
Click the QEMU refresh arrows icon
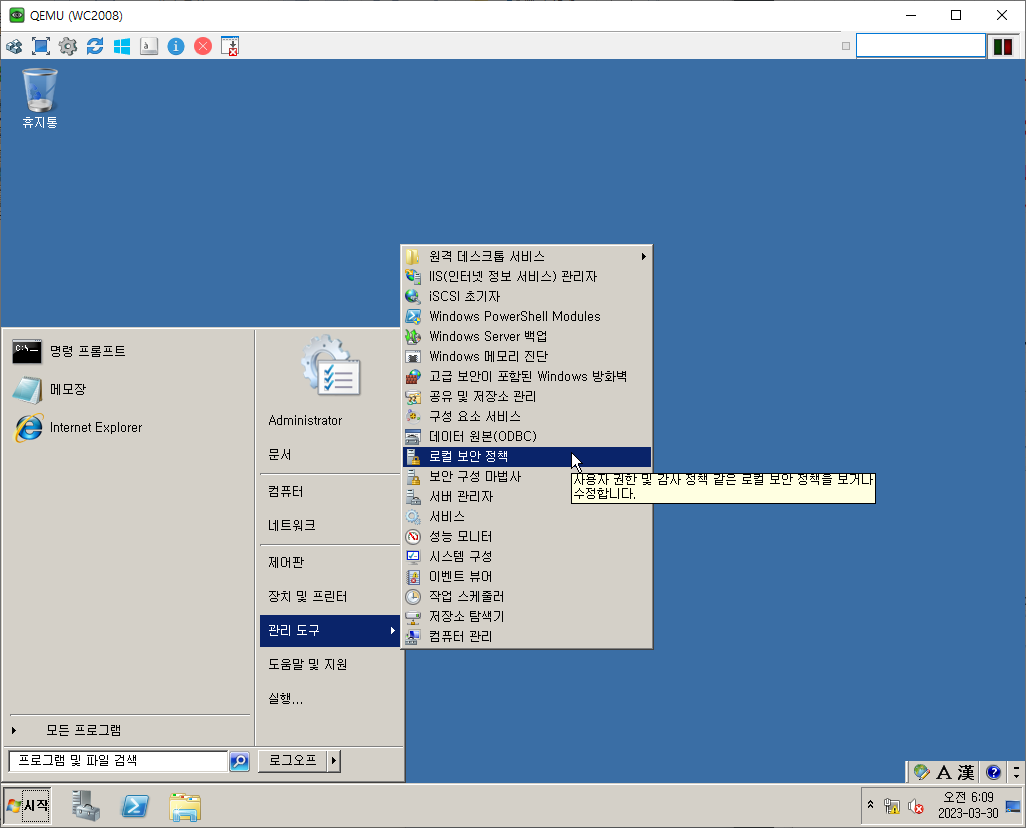point(95,46)
